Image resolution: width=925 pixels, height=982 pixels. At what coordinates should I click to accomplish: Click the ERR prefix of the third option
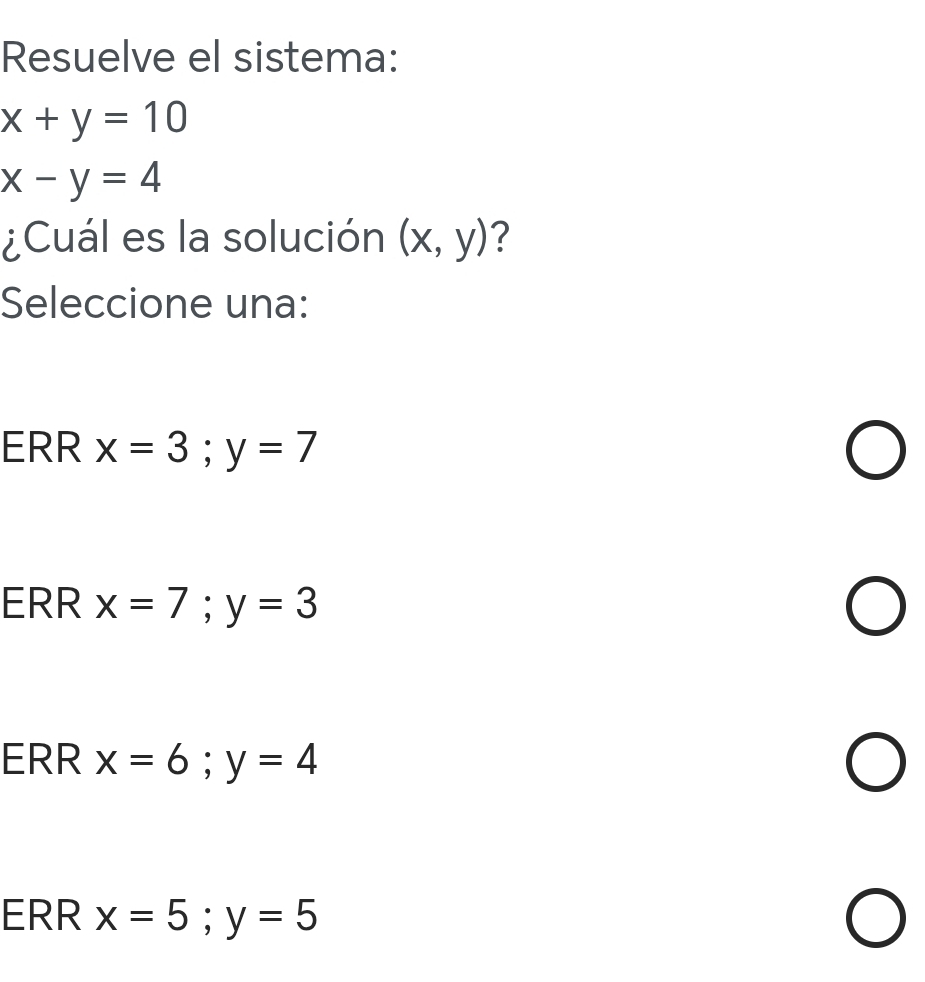[41, 760]
